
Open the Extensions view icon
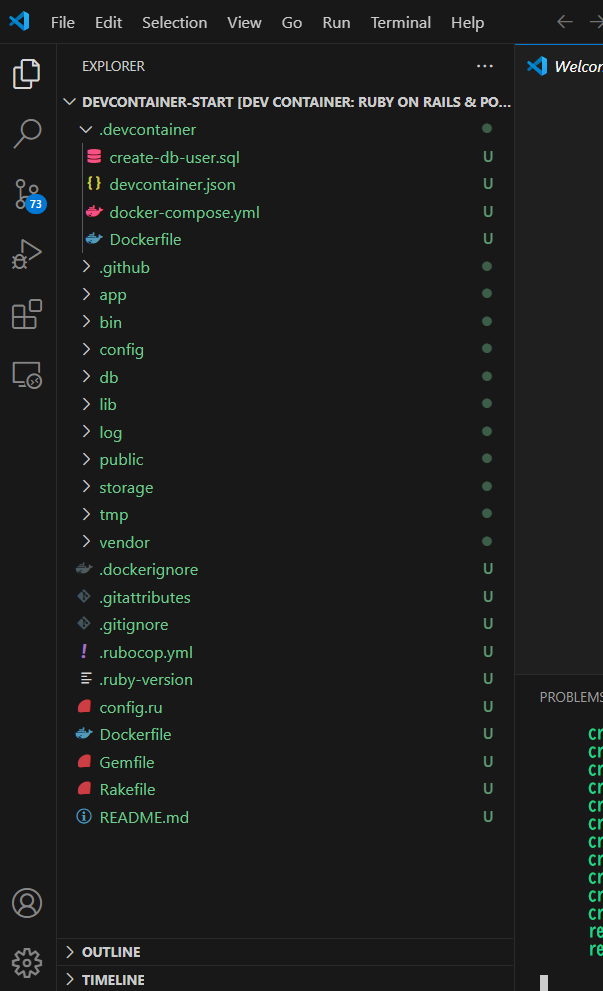click(27, 314)
